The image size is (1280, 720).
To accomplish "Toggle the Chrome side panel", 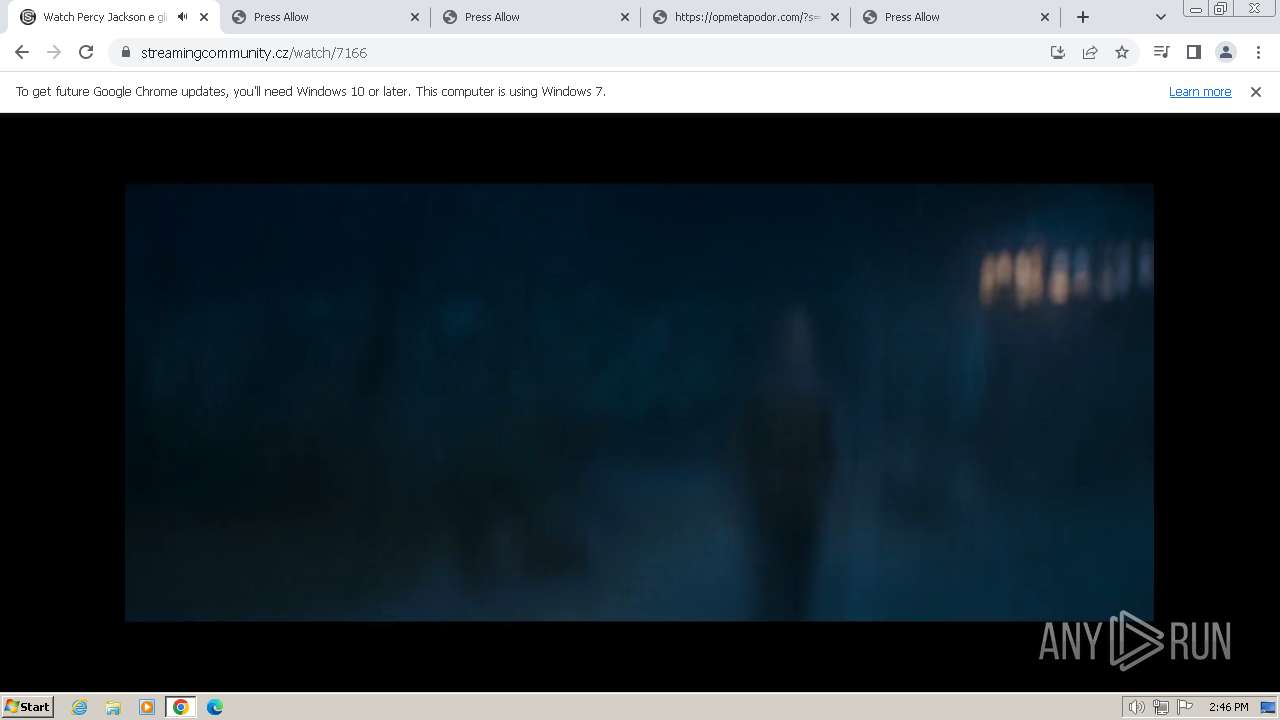I will 1193,52.
